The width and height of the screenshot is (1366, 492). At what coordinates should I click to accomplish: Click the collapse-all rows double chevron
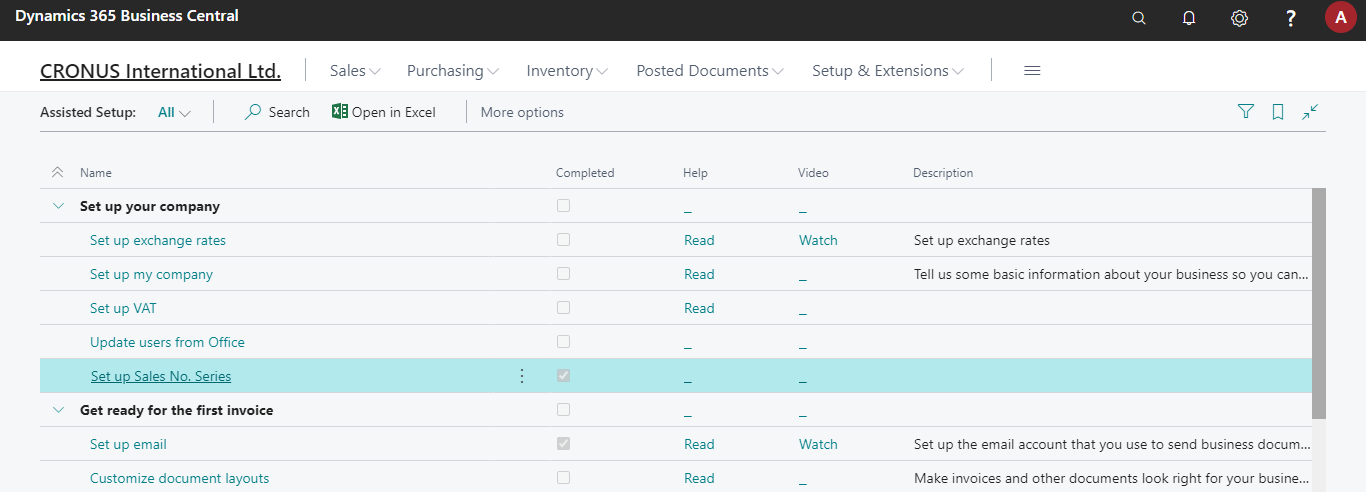[57, 173]
